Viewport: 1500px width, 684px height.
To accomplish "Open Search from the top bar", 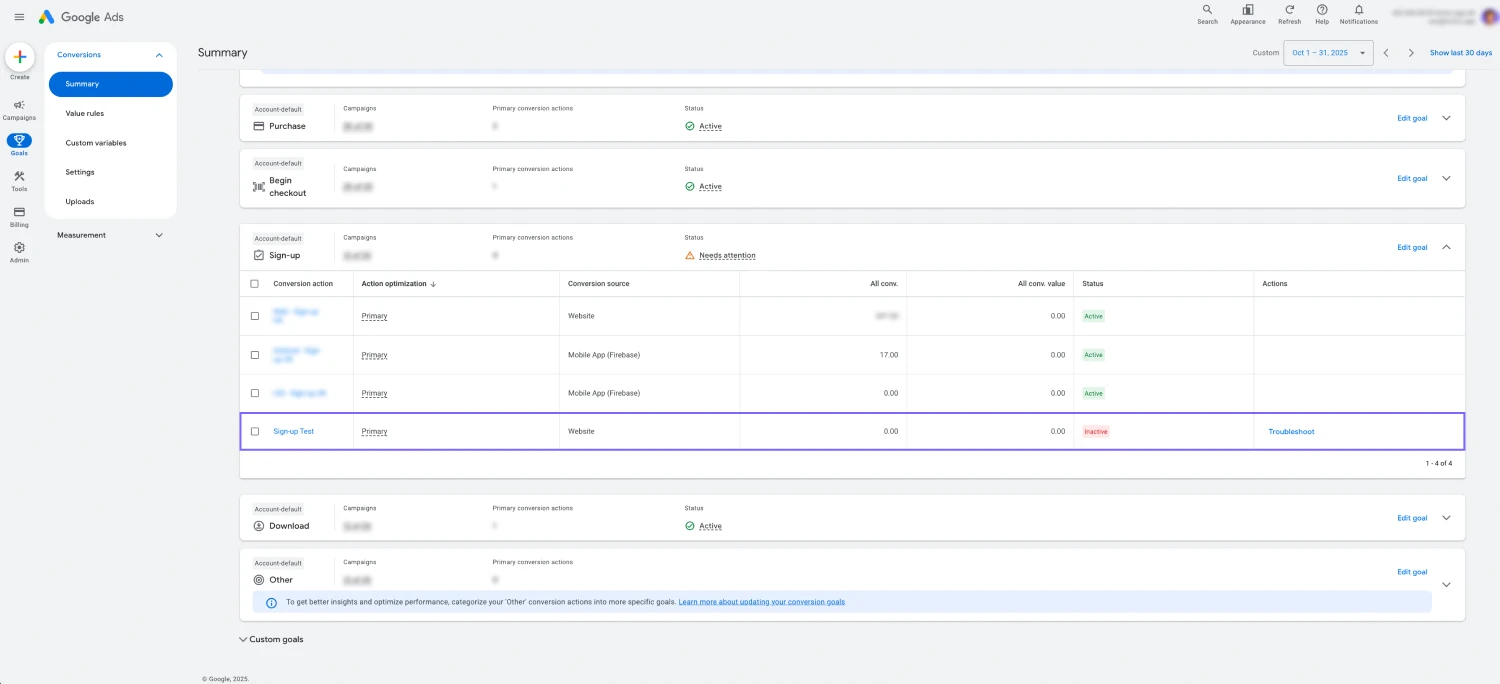I will pyautogui.click(x=1207, y=12).
